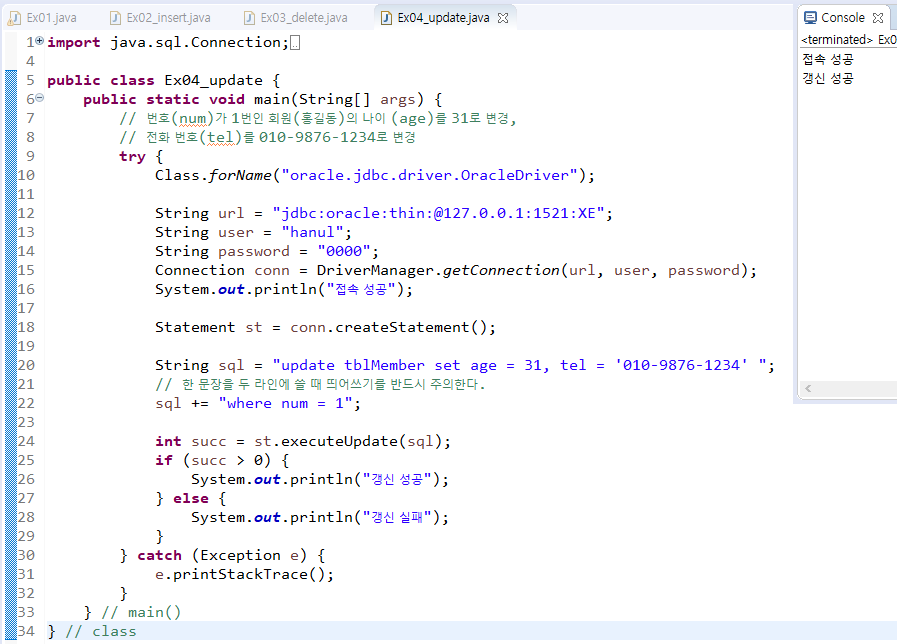Click the Ex01.java file icon

point(14,18)
